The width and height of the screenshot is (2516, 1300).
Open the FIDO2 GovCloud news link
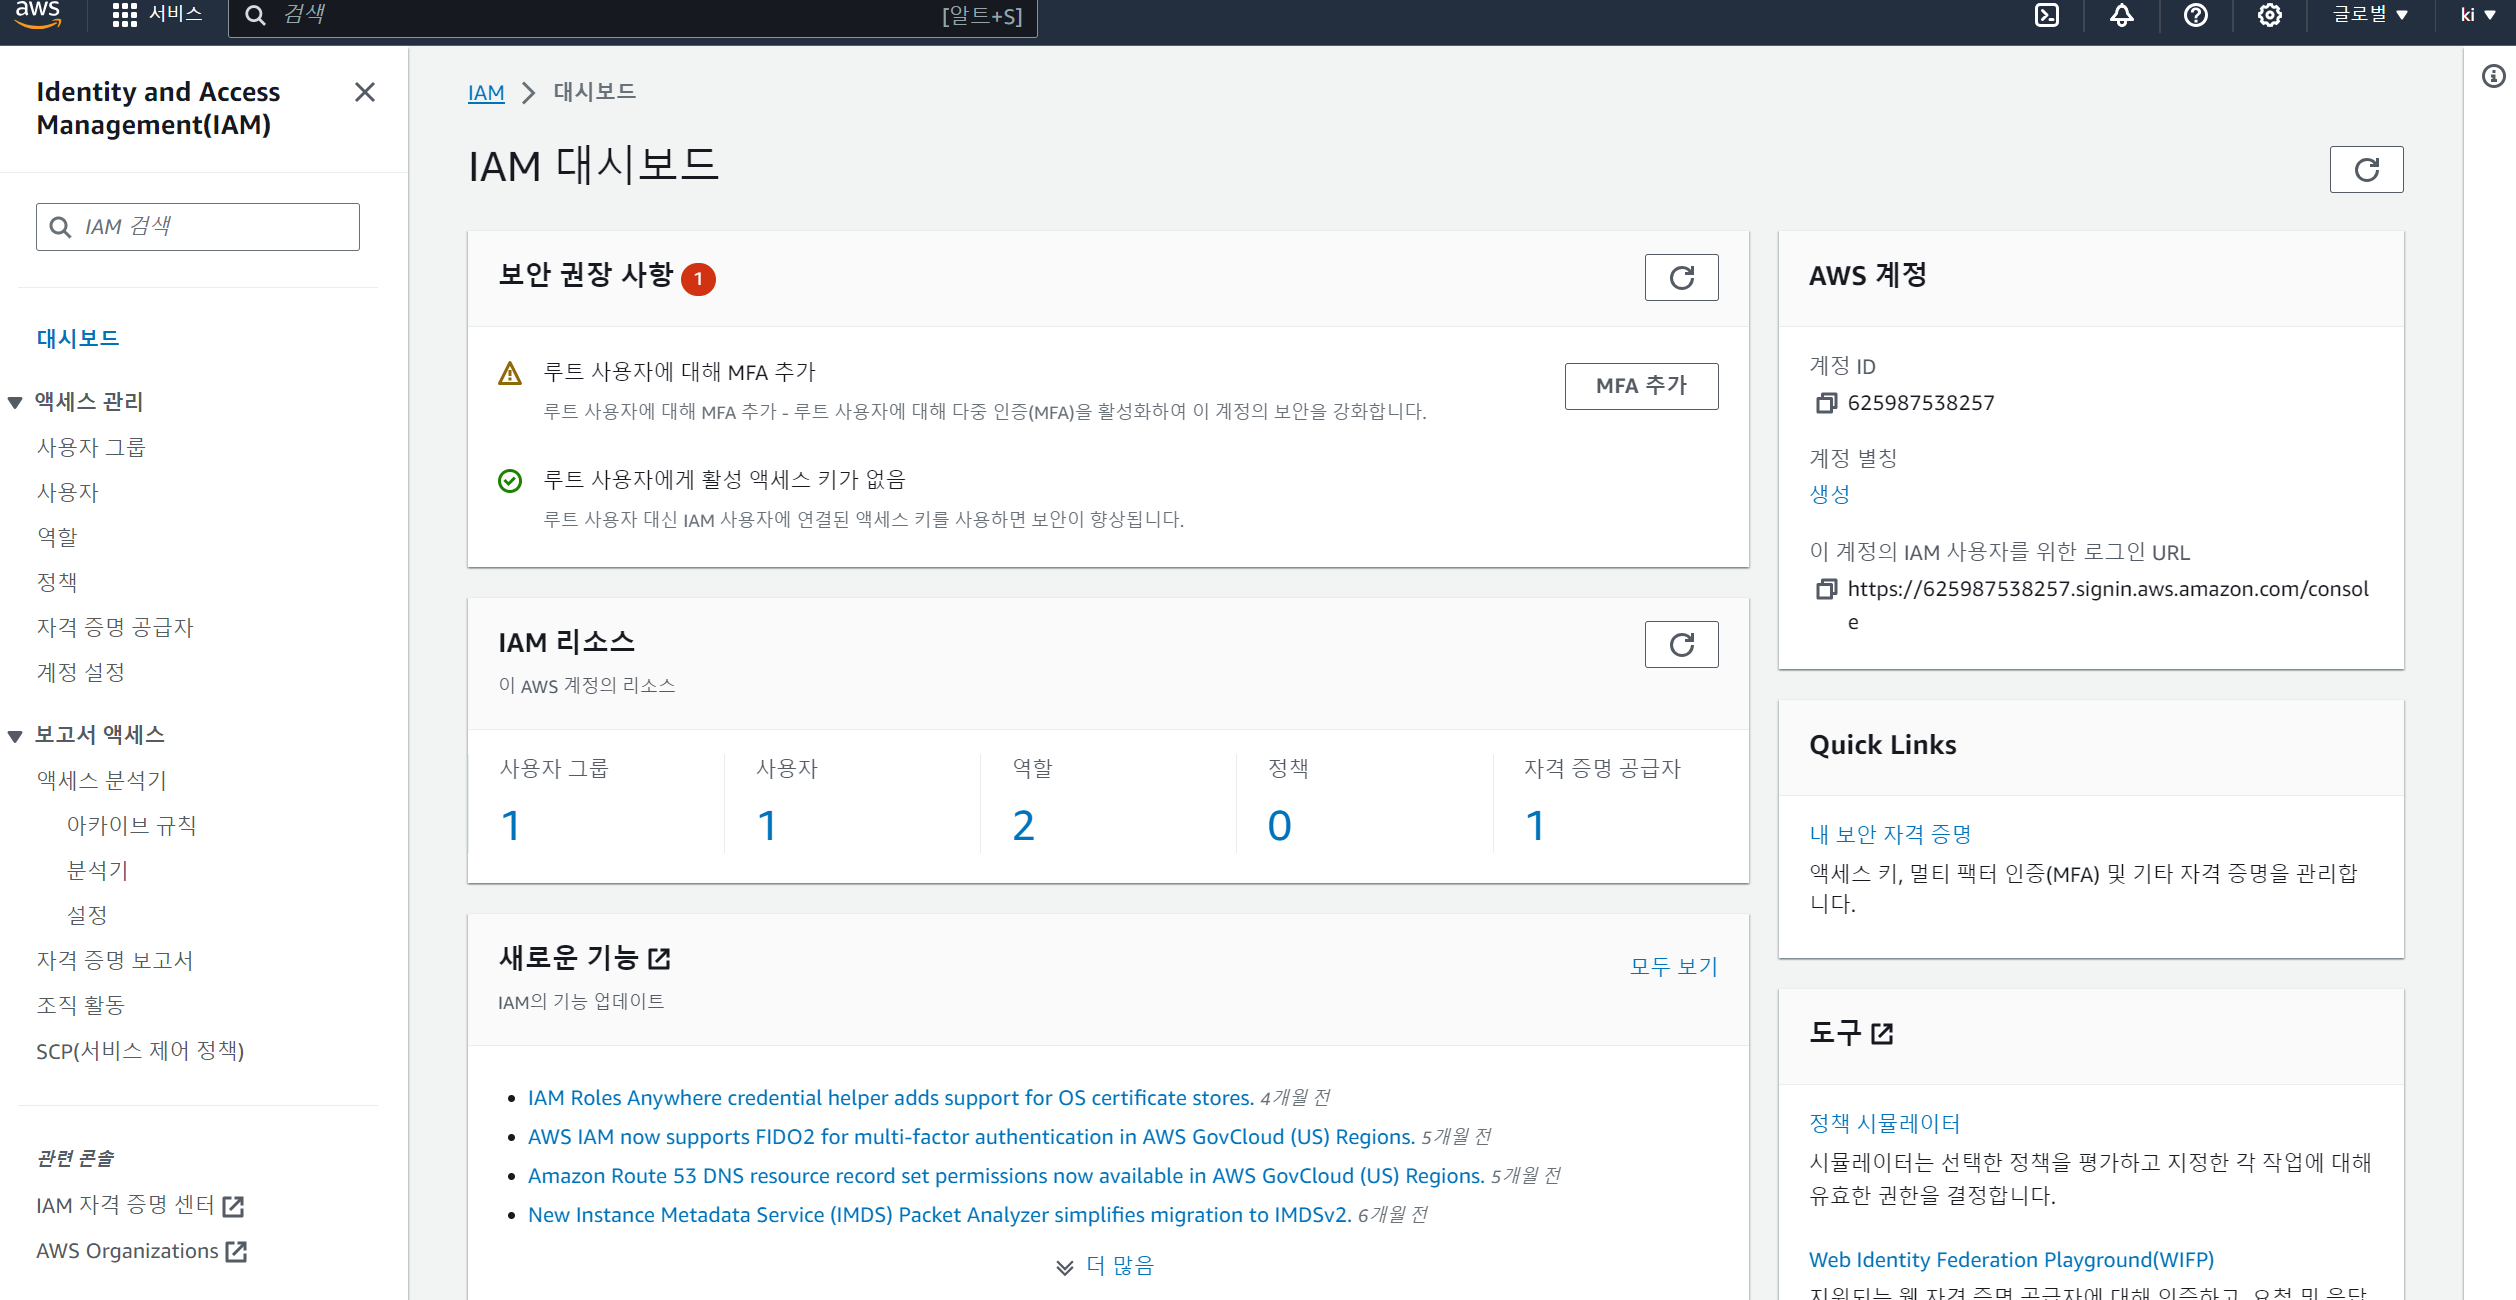pos(972,1137)
